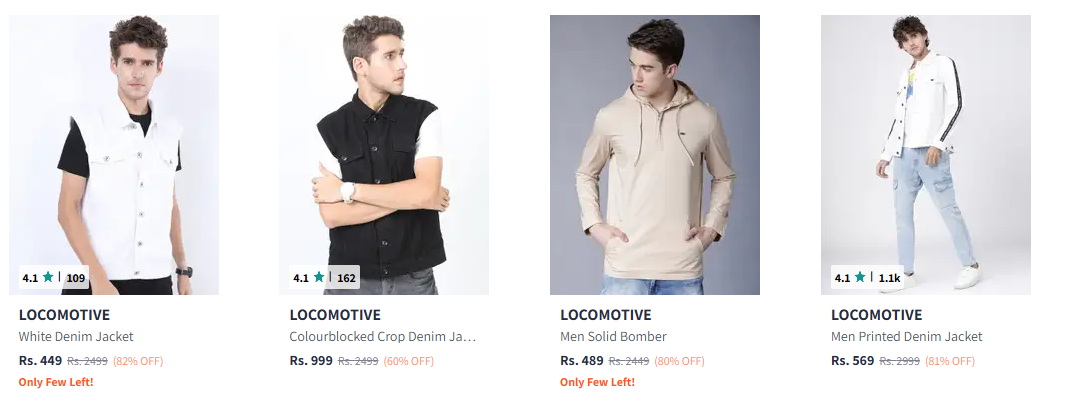Screen dimensions: 1071x405
Task: Click the Colourblocked Crop Denim Jacket title
Action: pos(382,337)
